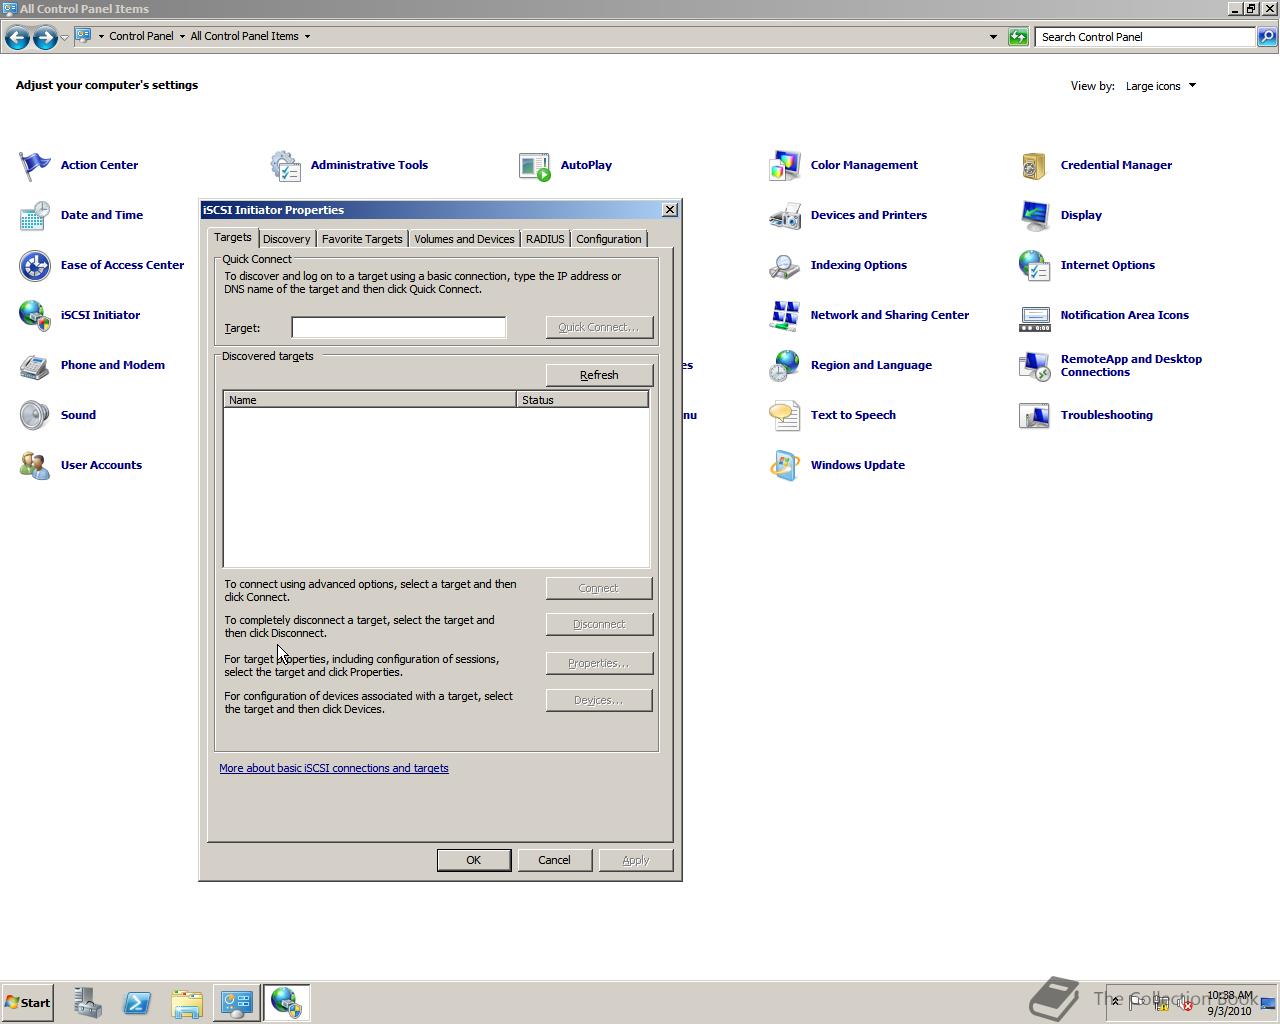This screenshot has height=1024, width=1280.
Task: Click the Target input field
Action: pyautogui.click(x=398, y=327)
